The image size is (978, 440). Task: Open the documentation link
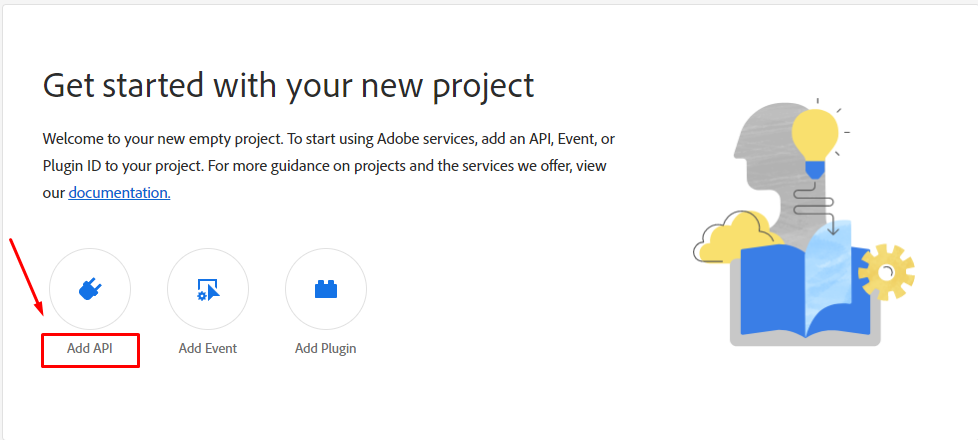click(x=119, y=193)
